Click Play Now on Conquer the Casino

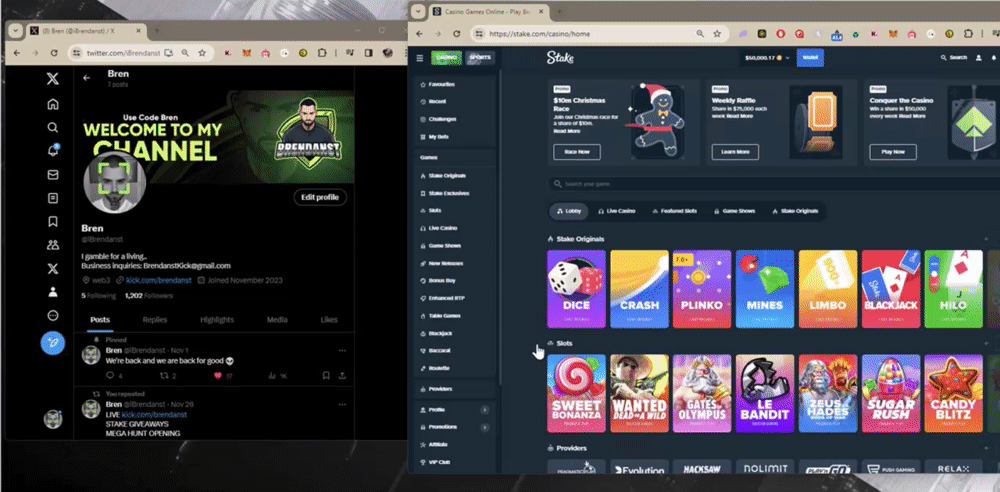(893, 152)
